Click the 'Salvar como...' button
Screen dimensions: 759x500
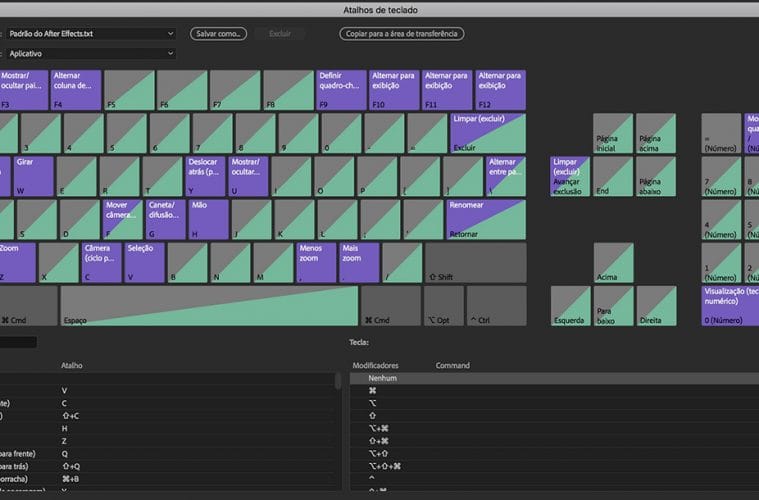point(218,33)
